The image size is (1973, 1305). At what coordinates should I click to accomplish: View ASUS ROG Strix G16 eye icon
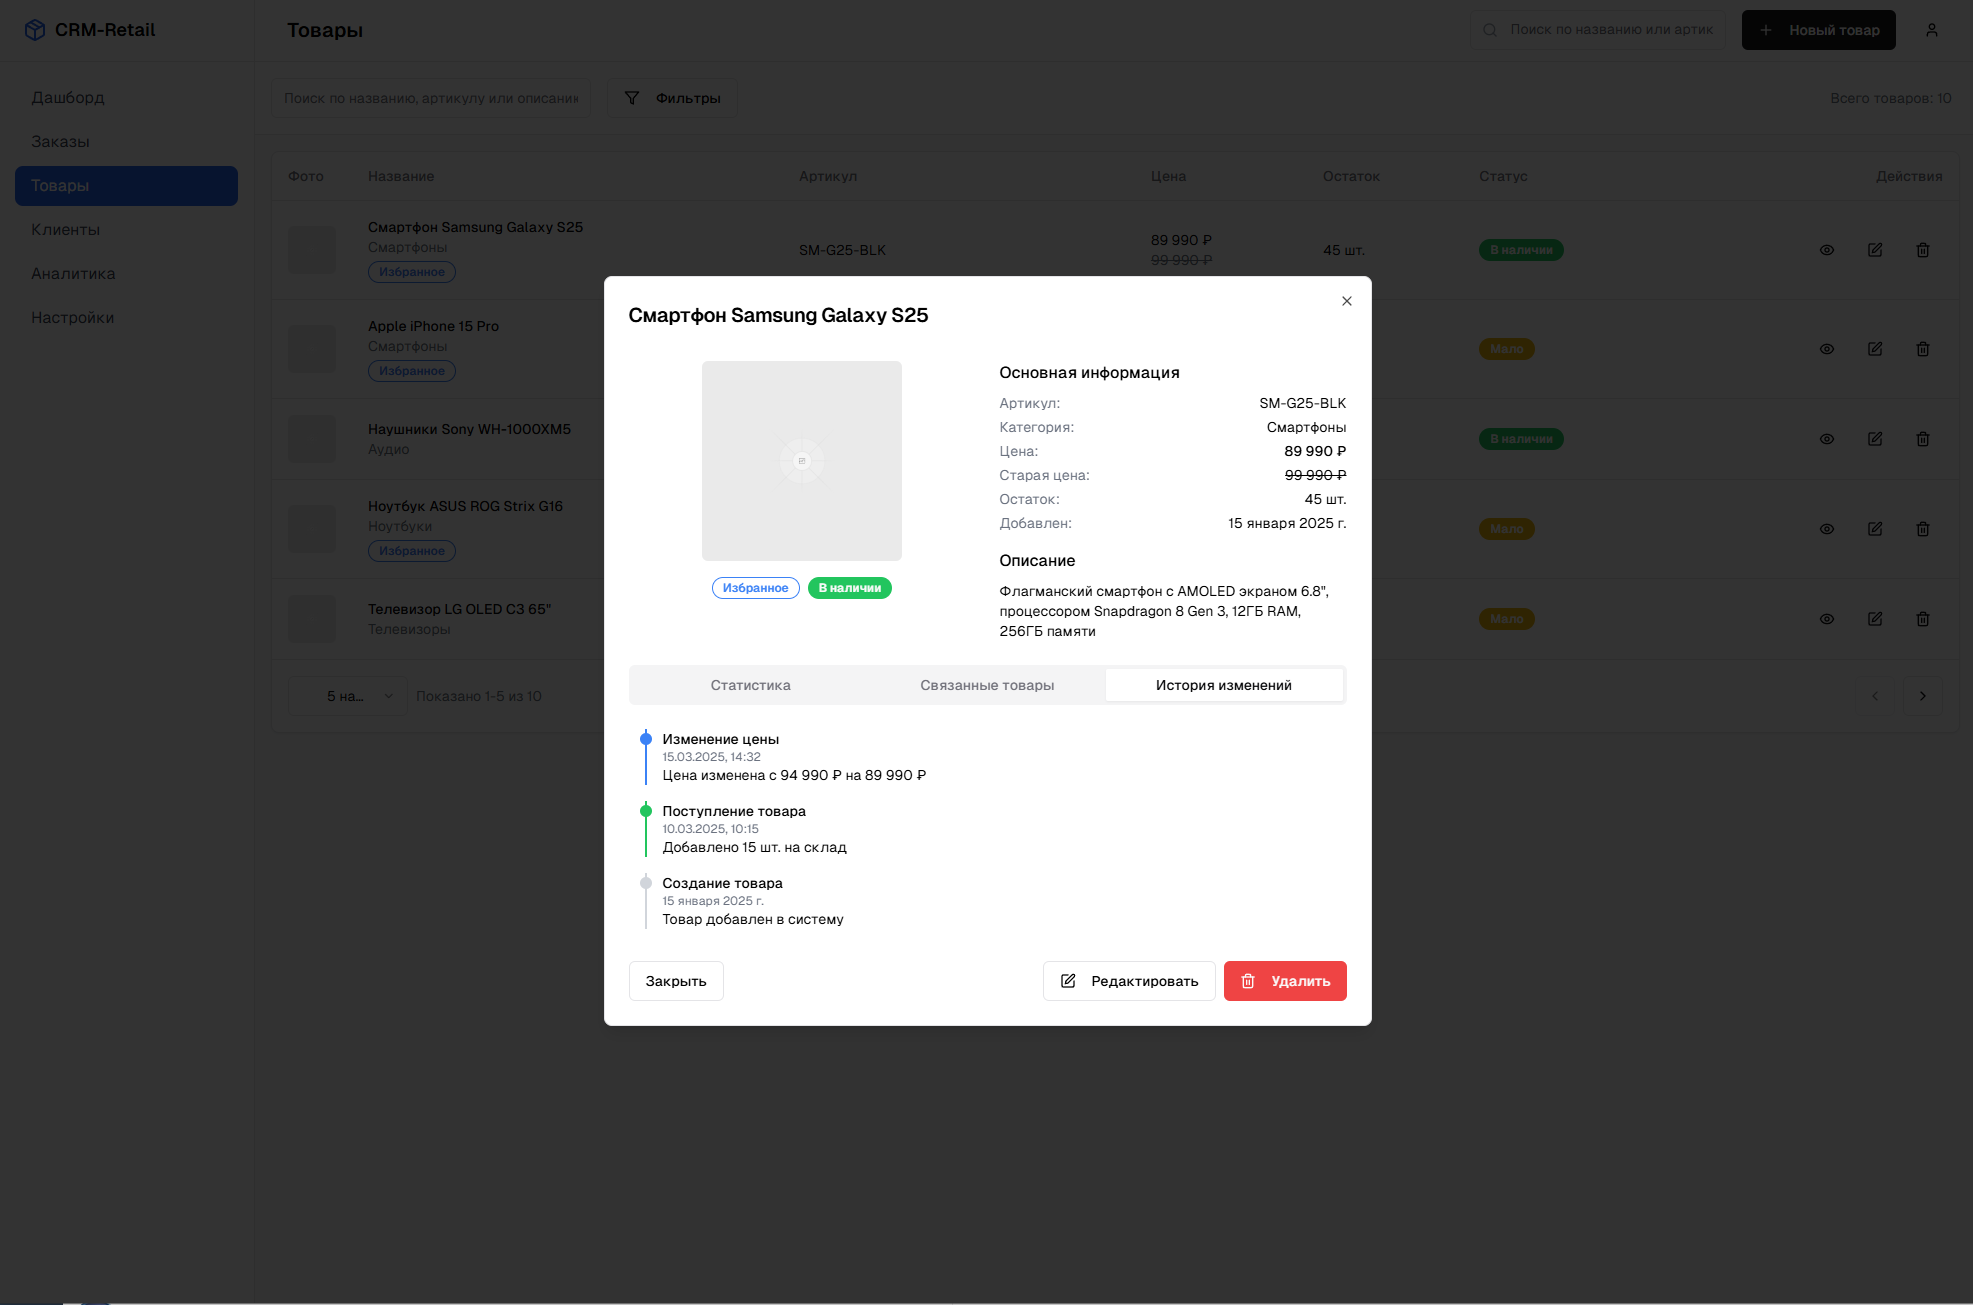click(x=1826, y=529)
